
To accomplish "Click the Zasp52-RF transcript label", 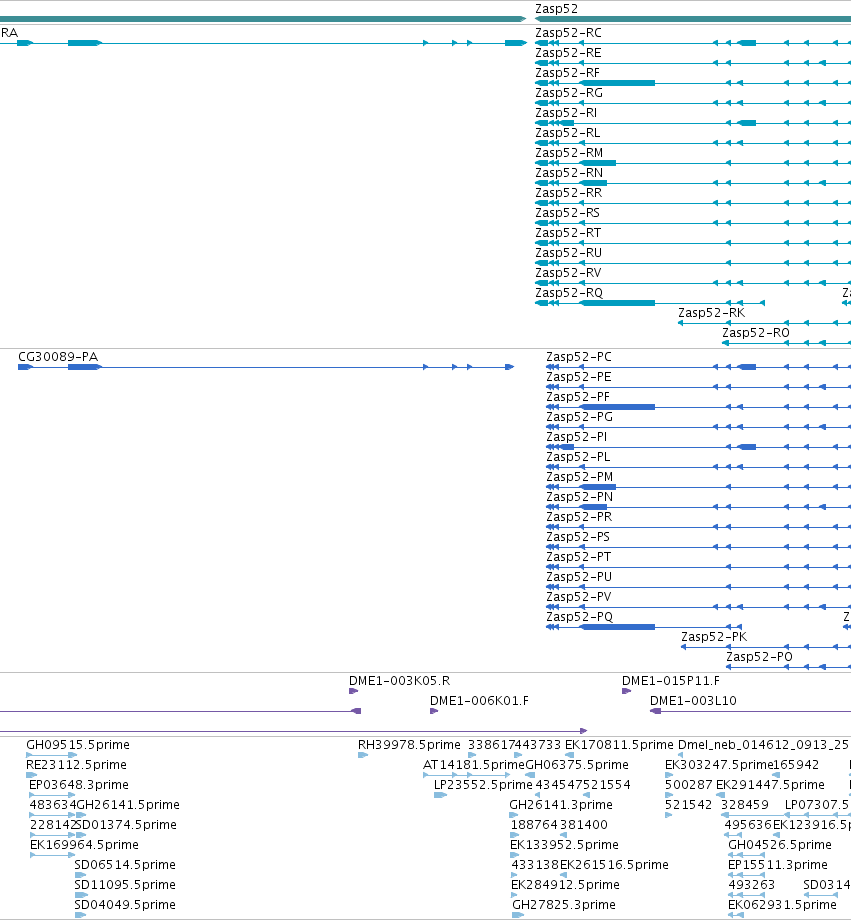I will pyautogui.click(x=568, y=73).
